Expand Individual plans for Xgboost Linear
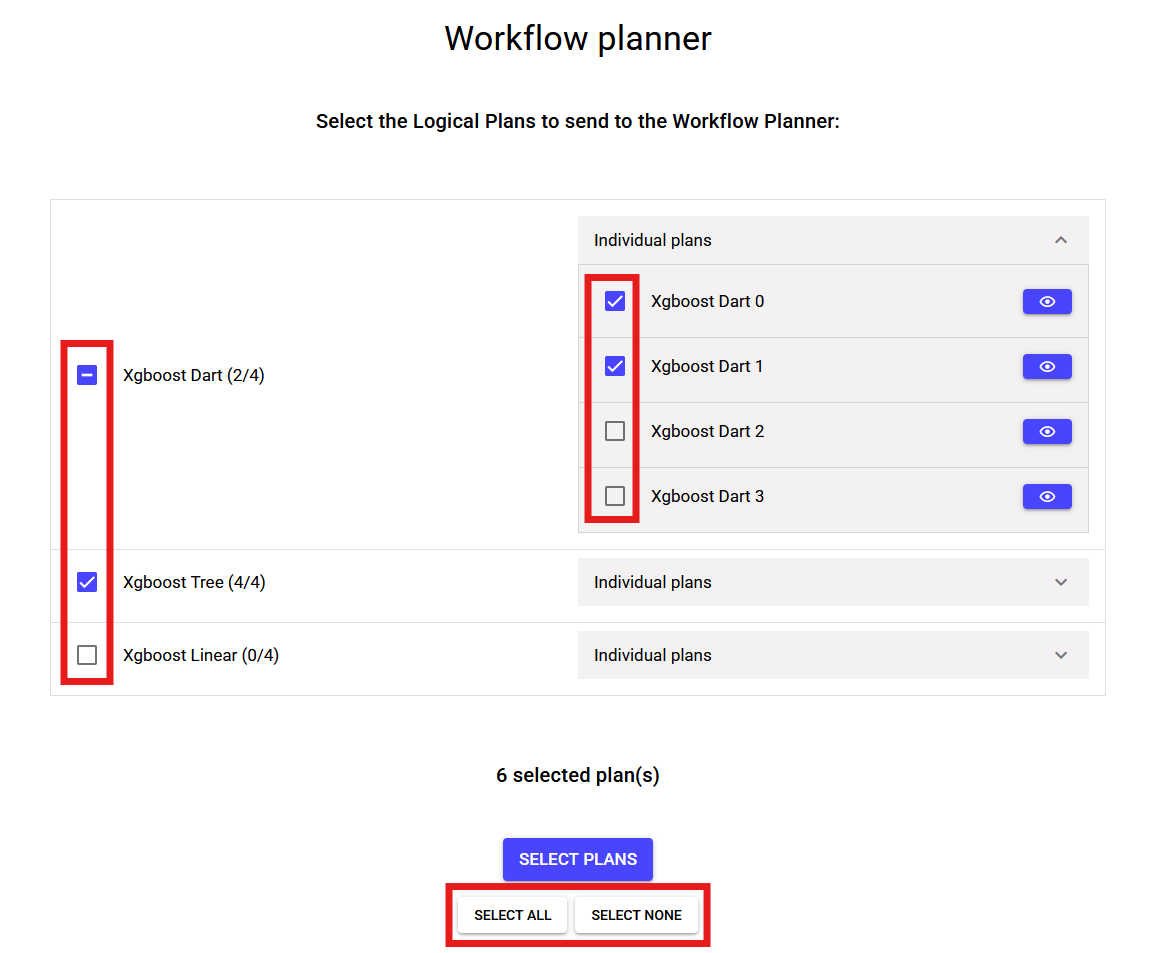 click(x=1060, y=654)
